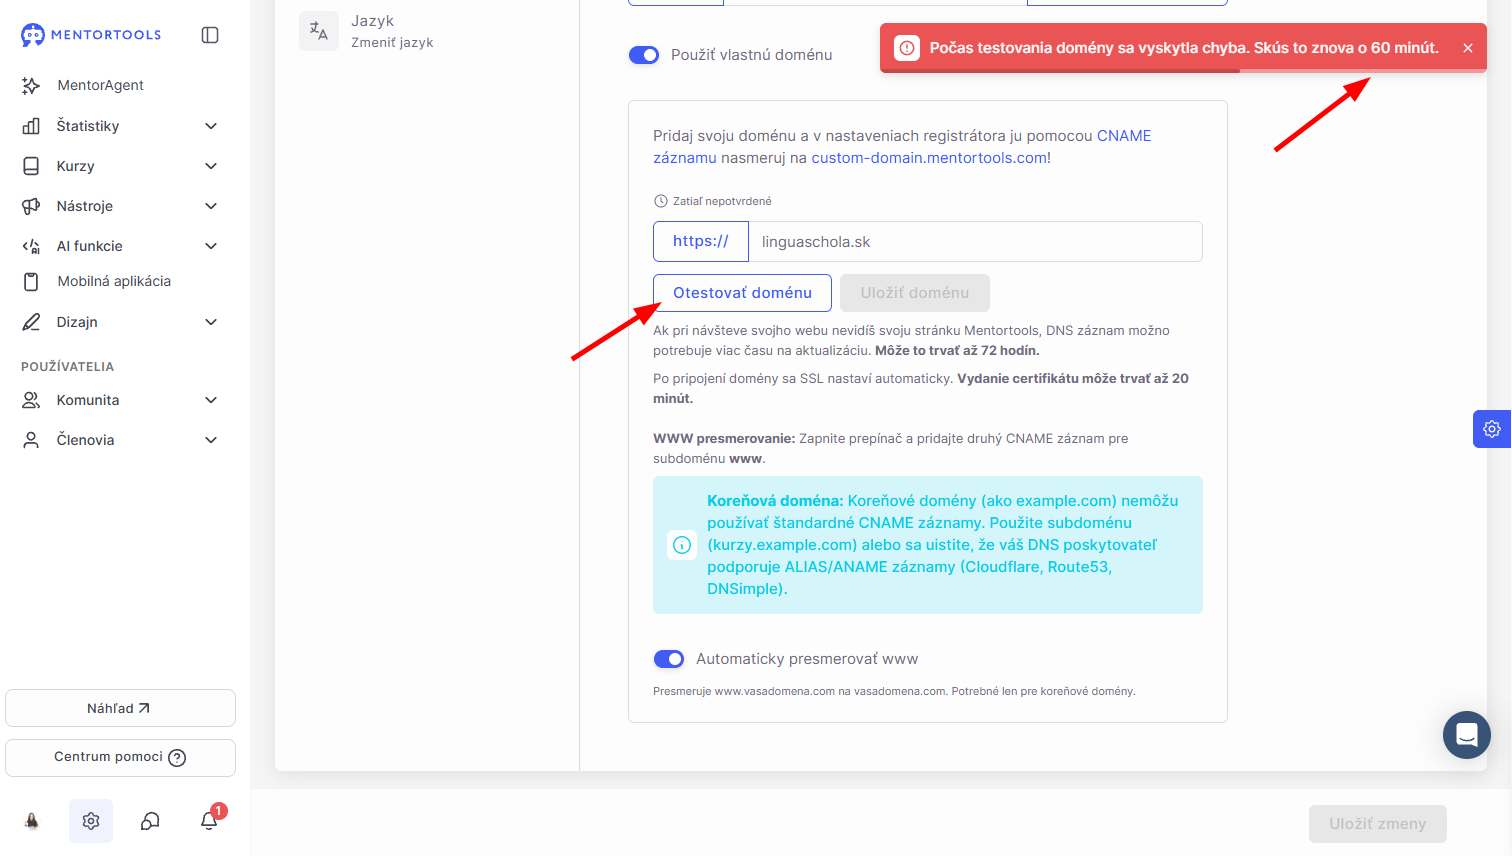1512x856 pixels.
Task: Collapse the sidebar with panel icon
Action: [x=210, y=35]
